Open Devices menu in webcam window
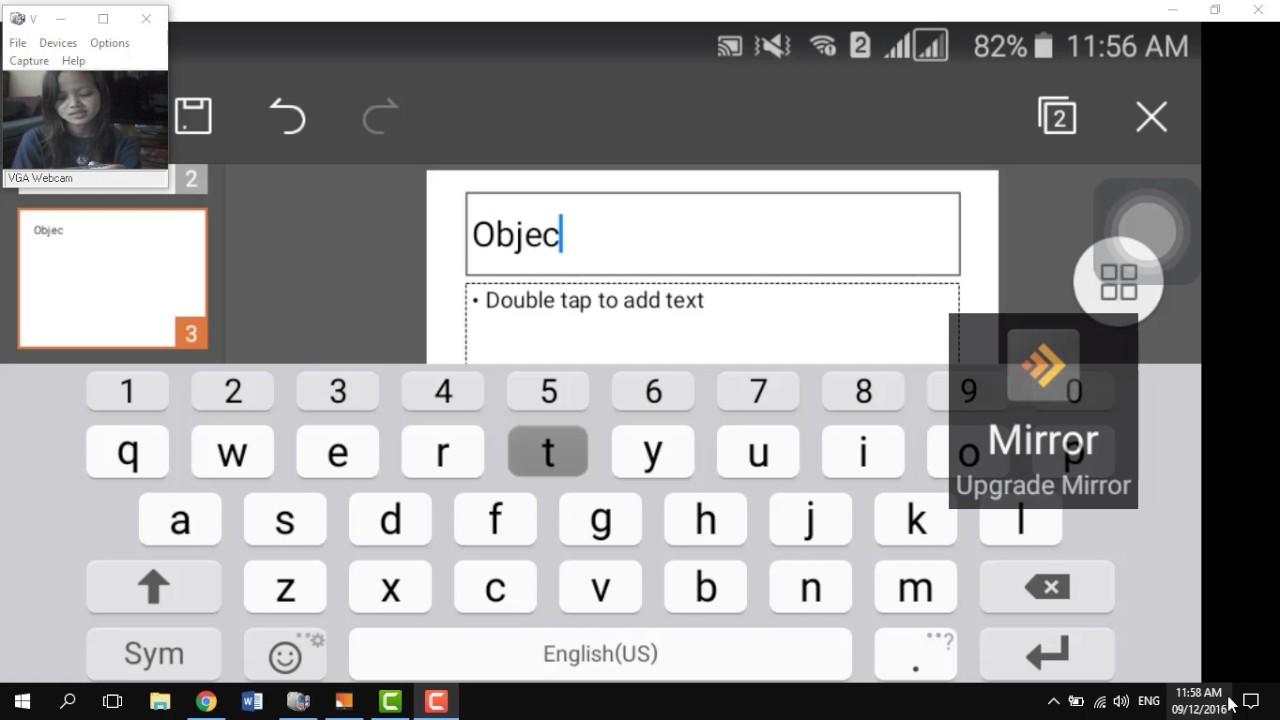 click(x=58, y=43)
